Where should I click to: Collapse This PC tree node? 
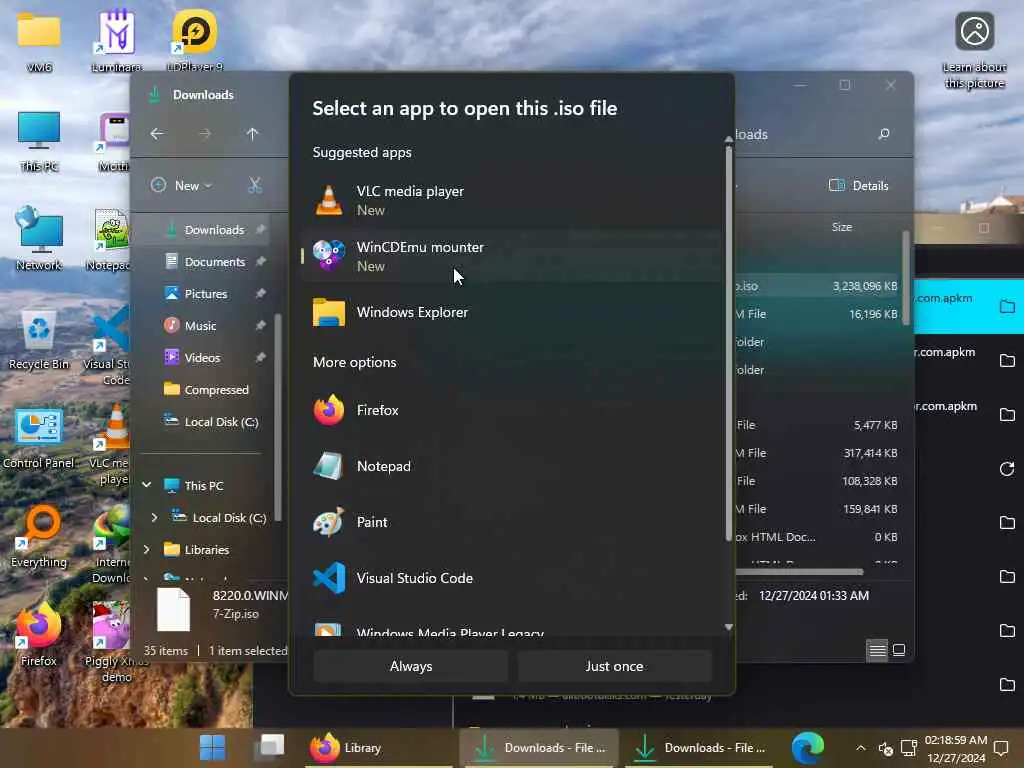click(147, 485)
